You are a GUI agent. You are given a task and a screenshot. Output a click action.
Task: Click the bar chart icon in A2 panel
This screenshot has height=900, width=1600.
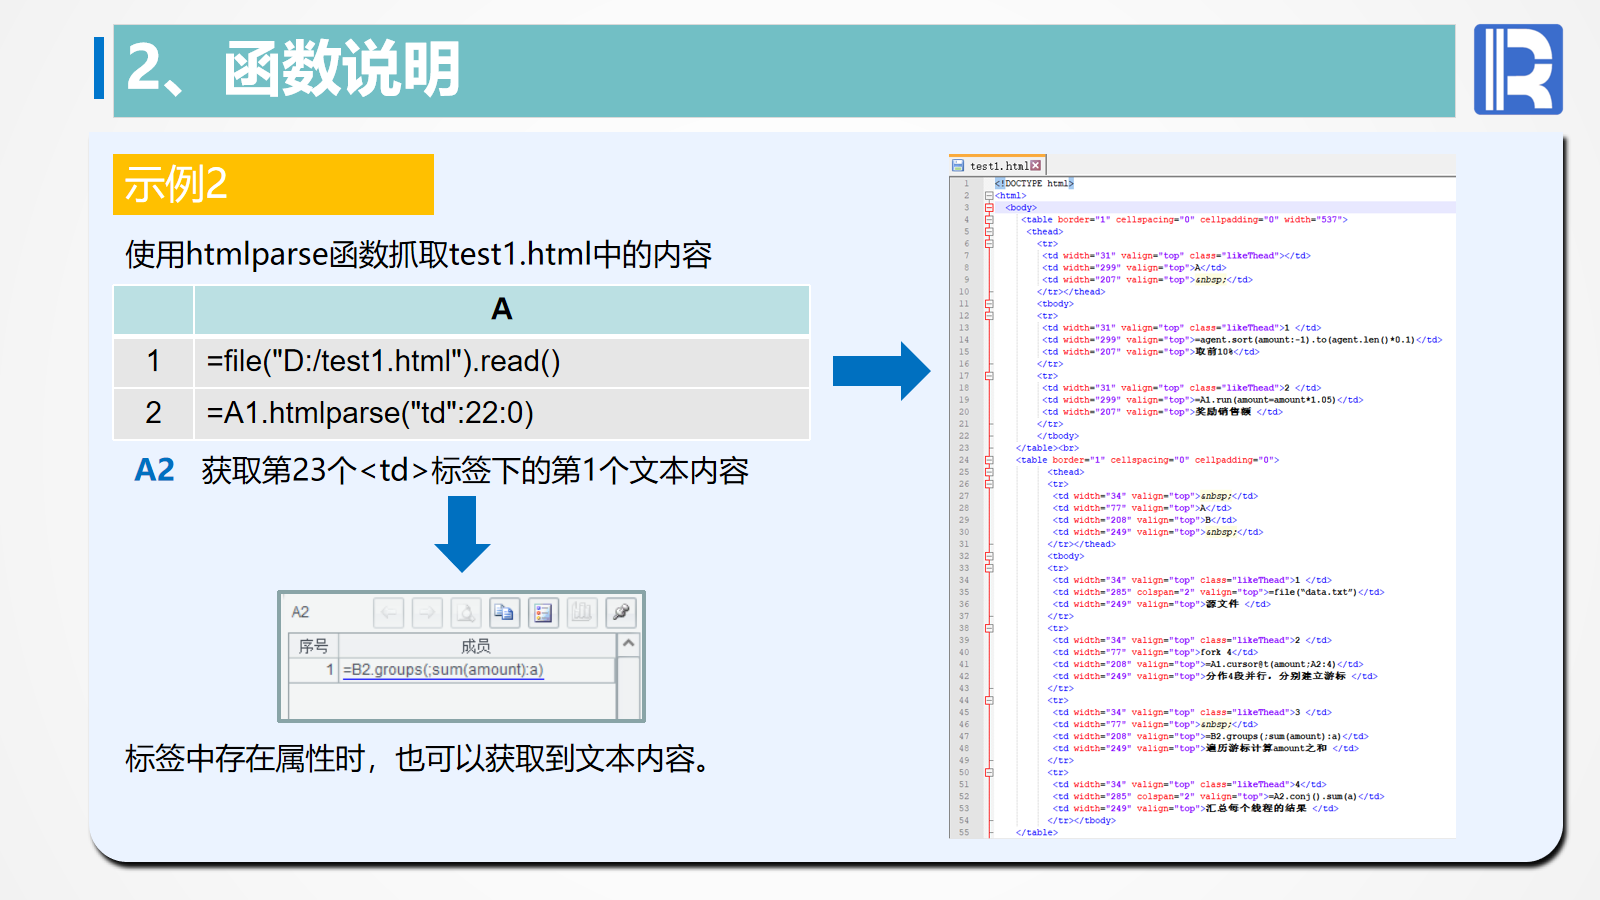(x=581, y=612)
